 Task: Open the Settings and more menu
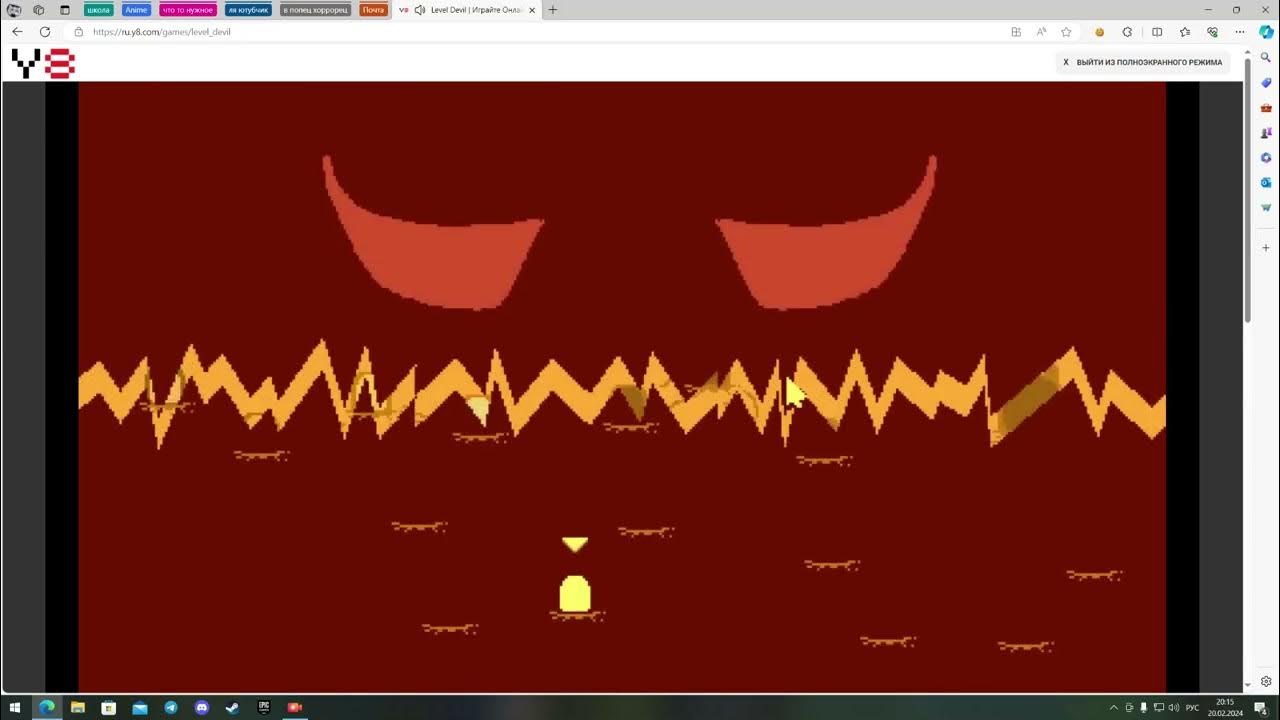1240,32
